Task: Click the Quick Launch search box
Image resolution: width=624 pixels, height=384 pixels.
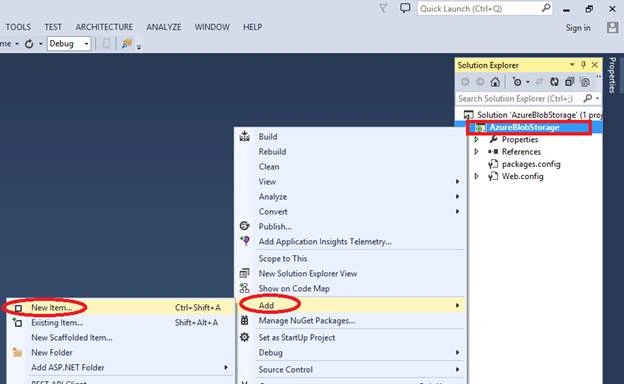Action: (x=484, y=8)
